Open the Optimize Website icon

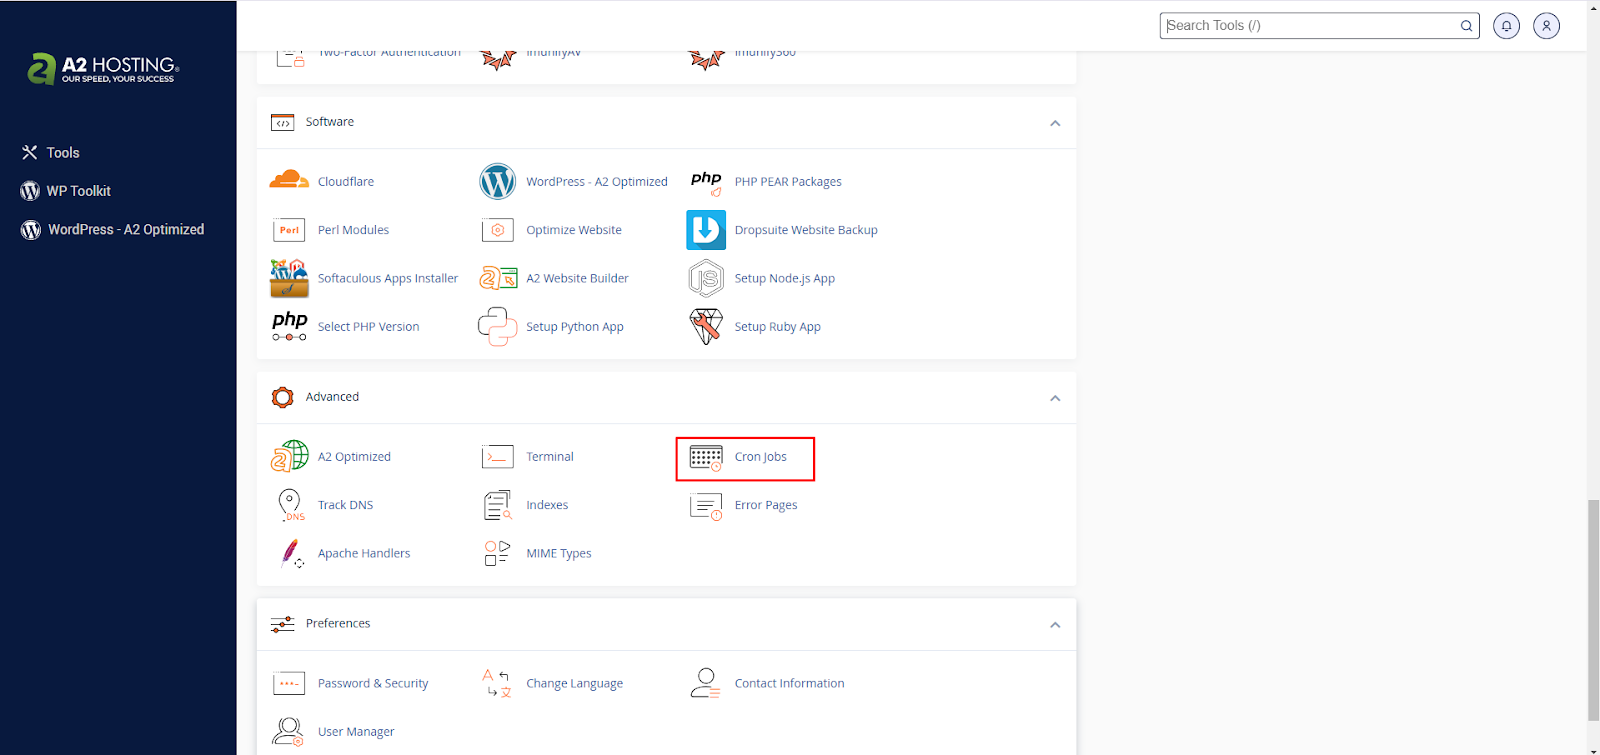pyautogui.click(x=497, y=230)
